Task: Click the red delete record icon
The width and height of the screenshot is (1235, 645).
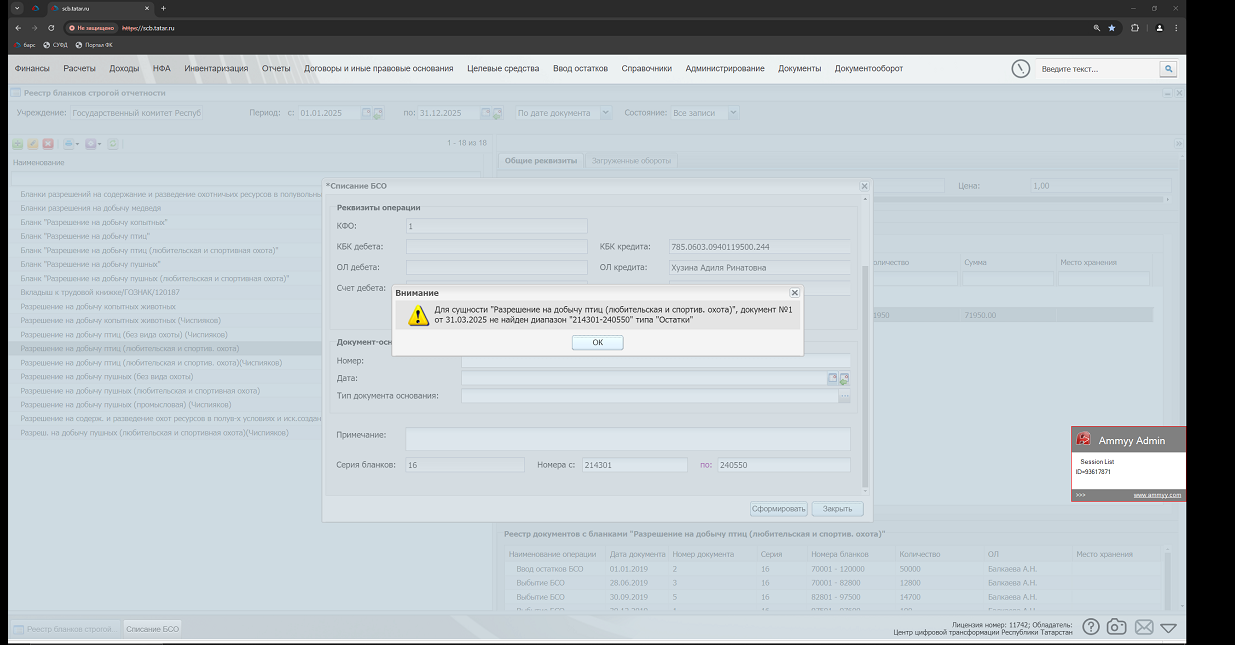Action: [x=48, y=144]
